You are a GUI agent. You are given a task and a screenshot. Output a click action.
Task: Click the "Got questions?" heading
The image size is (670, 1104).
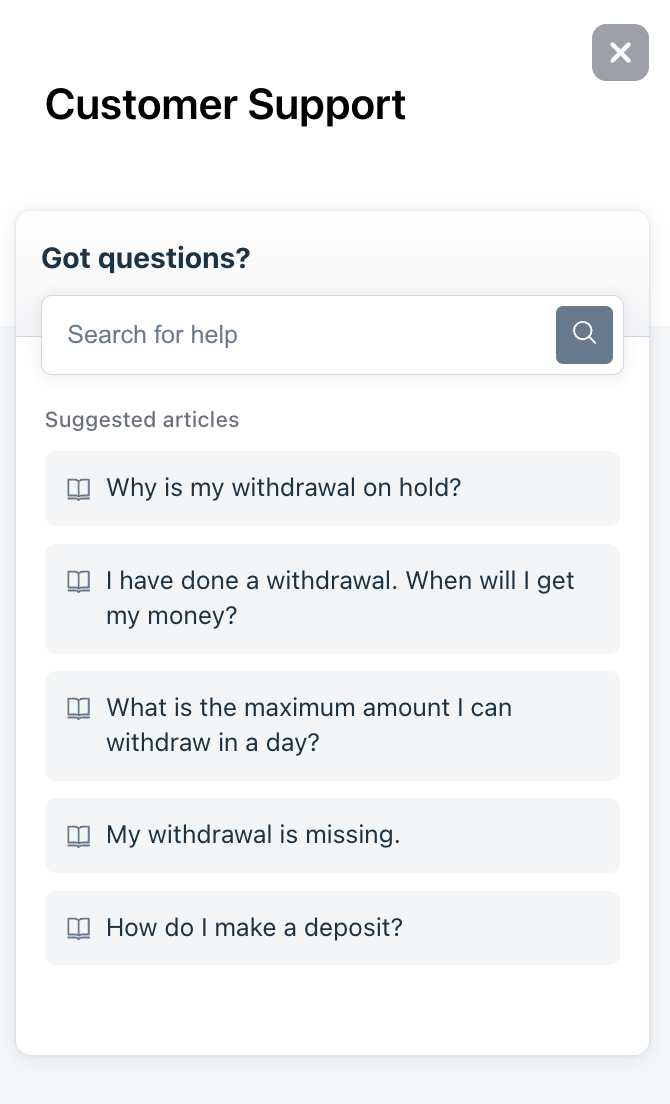146,258
